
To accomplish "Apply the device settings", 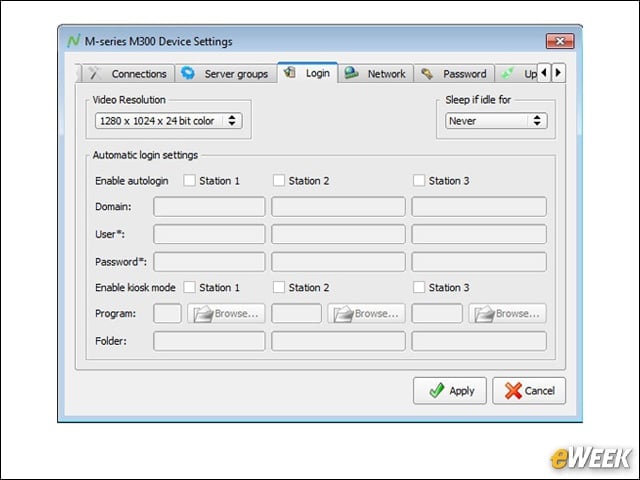I will (450, 391).
